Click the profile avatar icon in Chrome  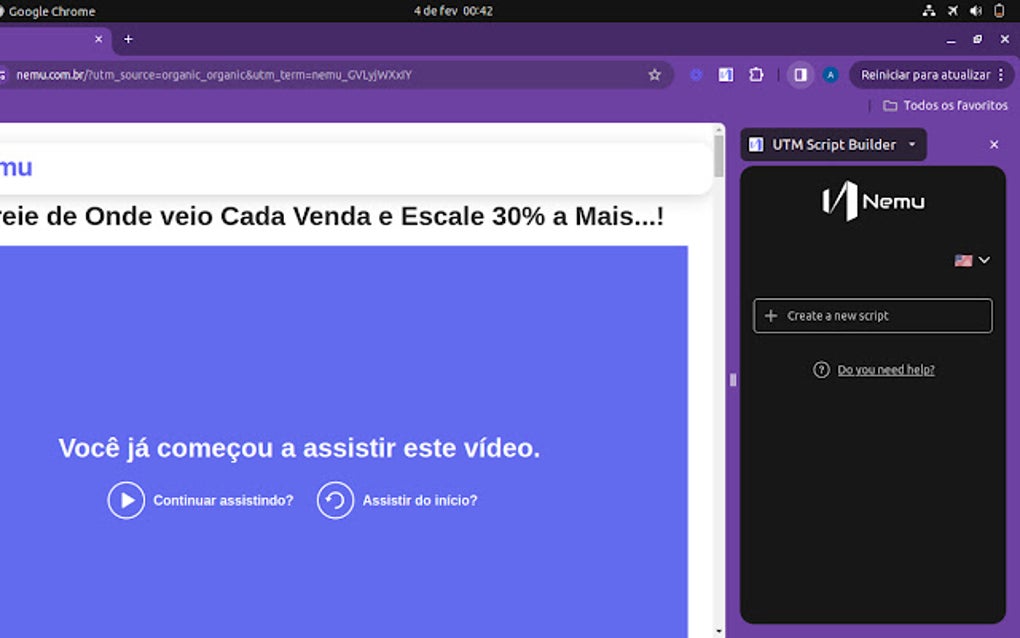click(x=831, y=75)
